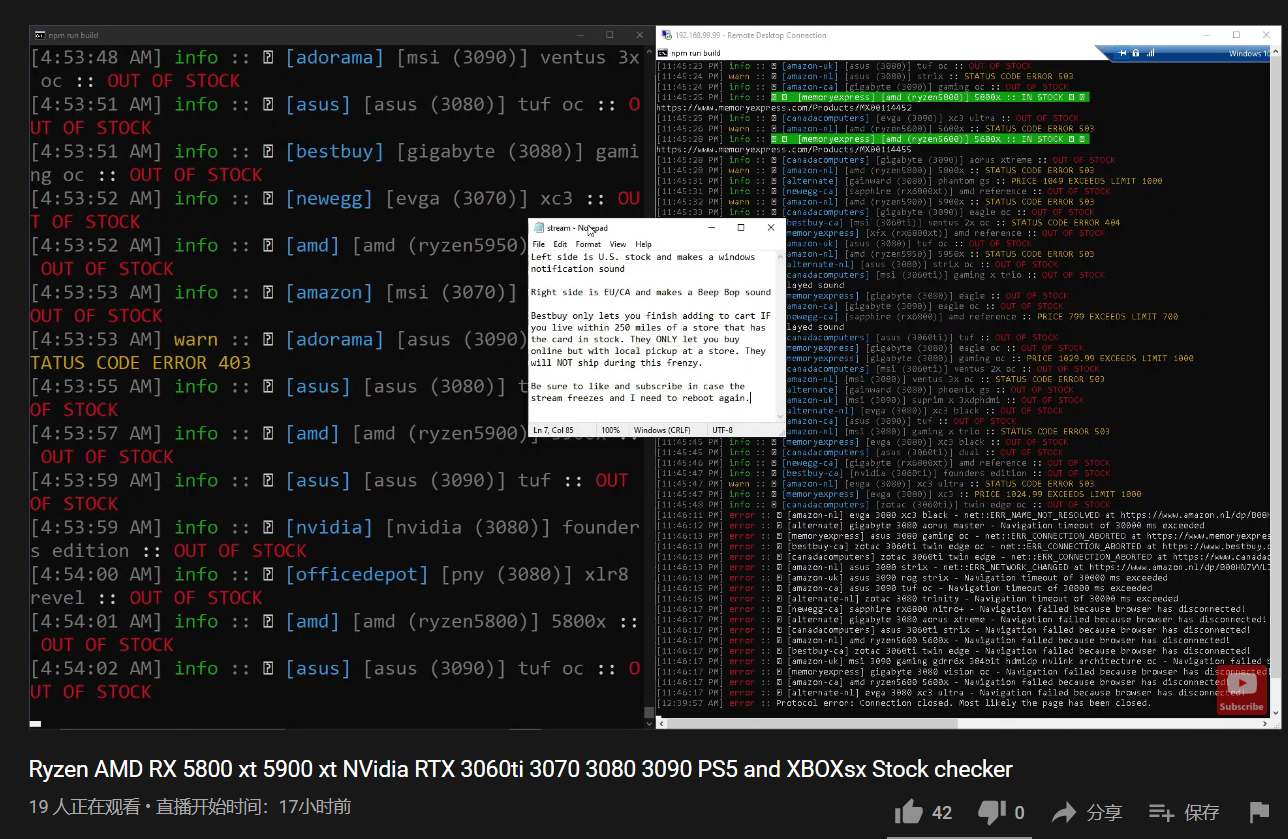Image resolution: width=1288 pixels, height=839 pixels.
Task: Click the 'PRICE 799 EXCEEDS LIMIT 700' text
Action: 1108,316
